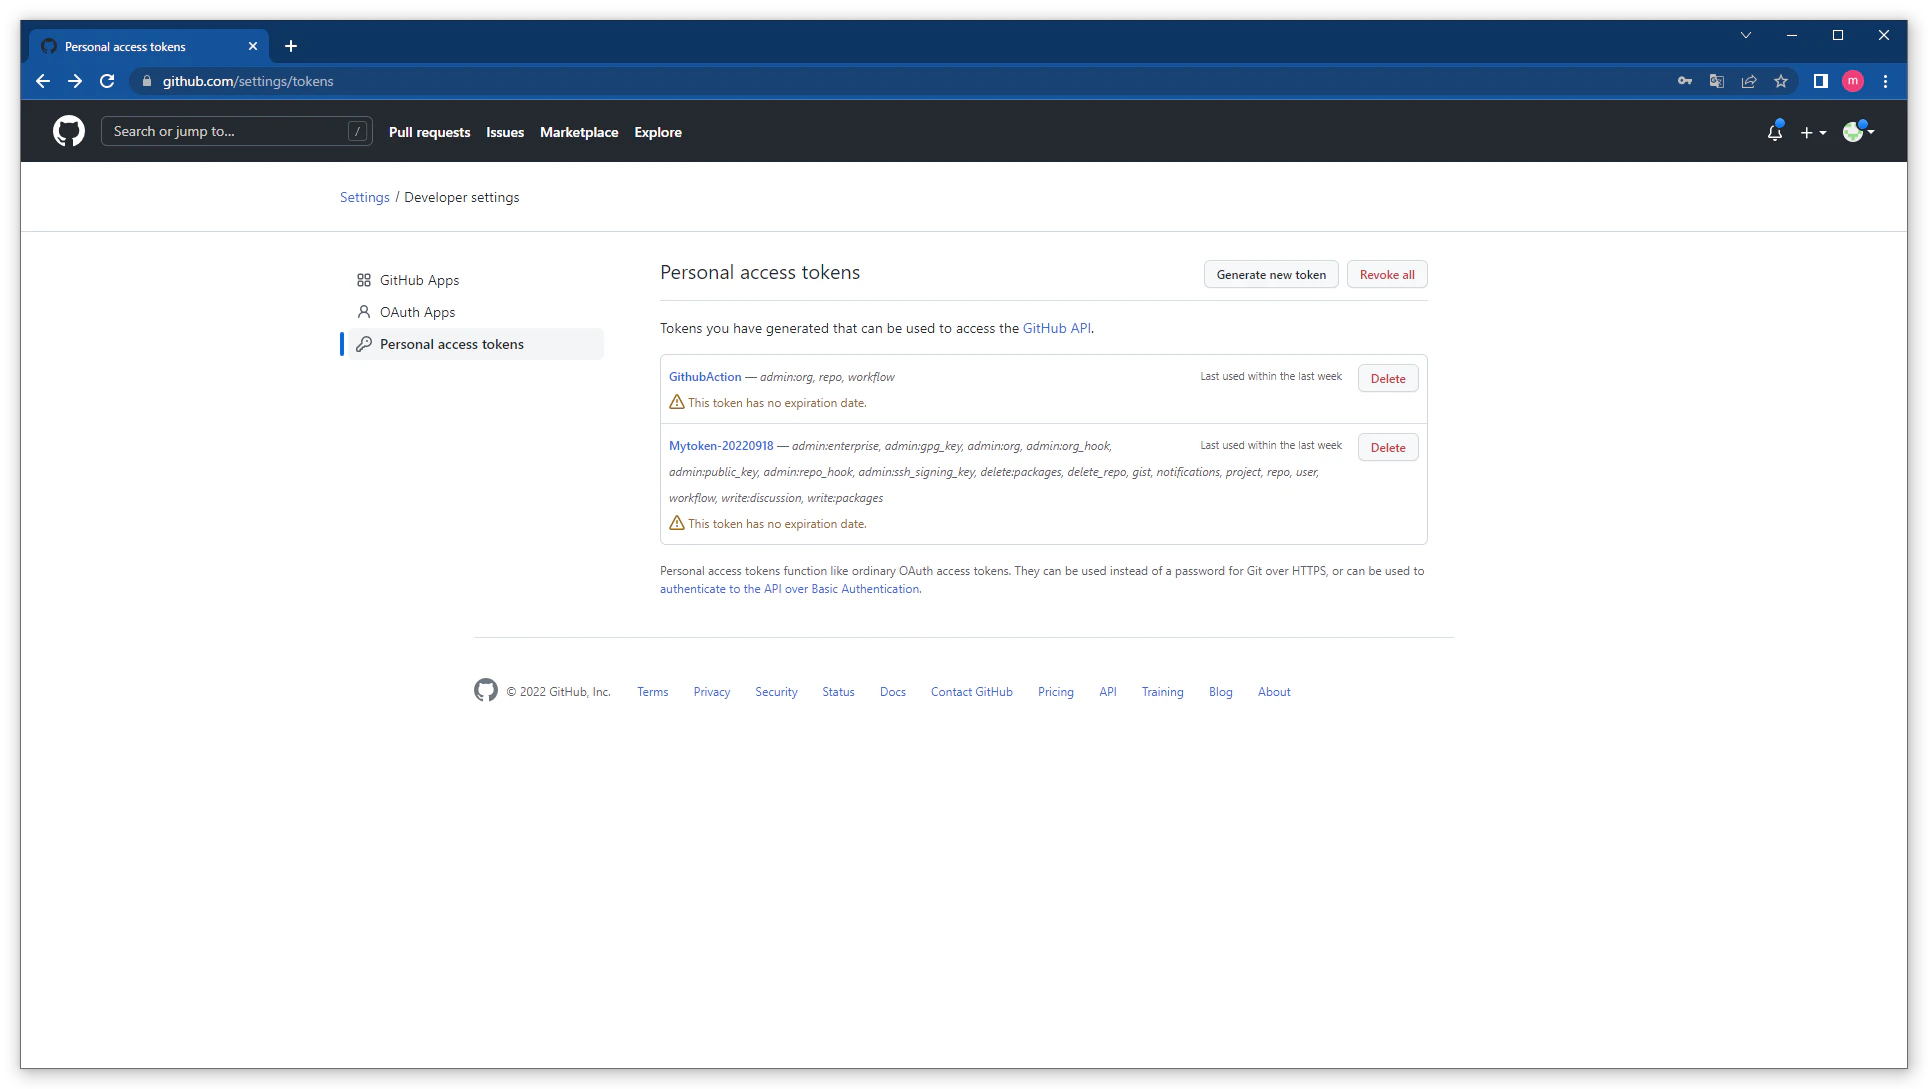The width and height of the screenshot is (1928, 1089).
Task: Go to Marketplace in the header
Action: pos(579,132)
